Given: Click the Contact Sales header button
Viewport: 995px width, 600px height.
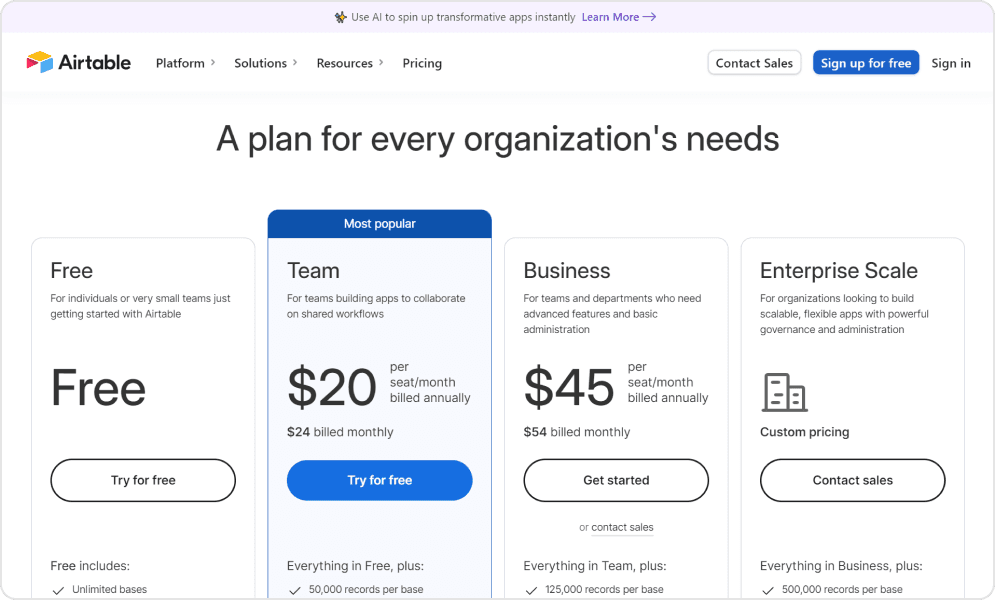Looking at the screenshot, I should [x=754, y=63].
